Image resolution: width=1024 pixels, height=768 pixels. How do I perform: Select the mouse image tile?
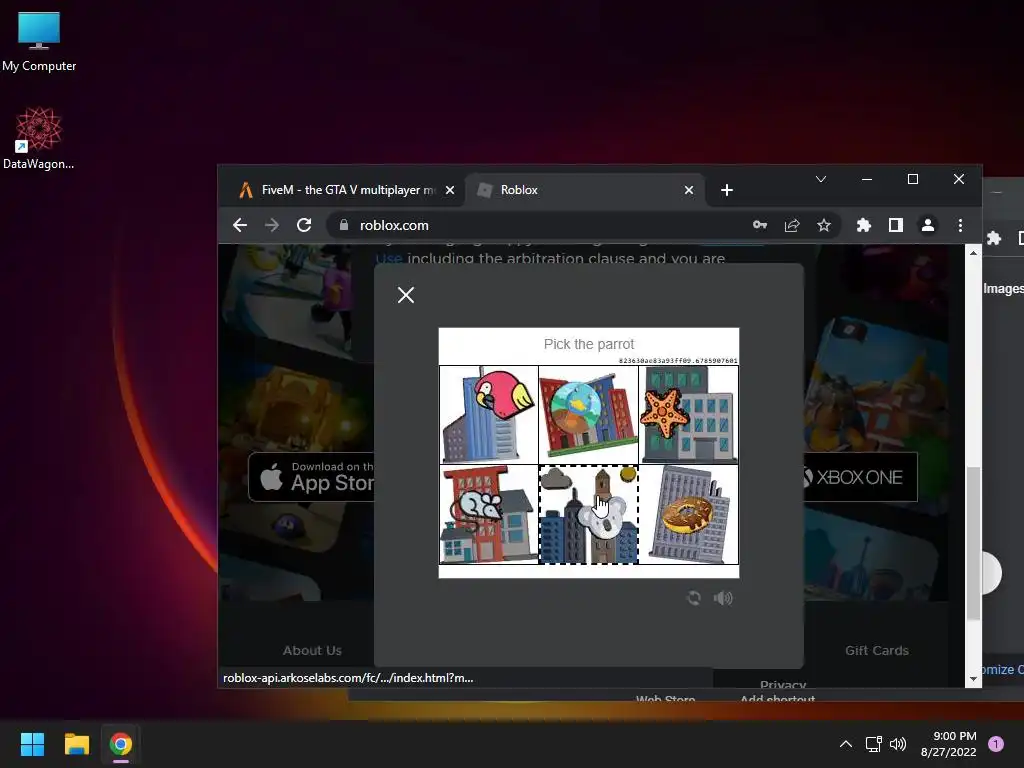click(488, 515)
